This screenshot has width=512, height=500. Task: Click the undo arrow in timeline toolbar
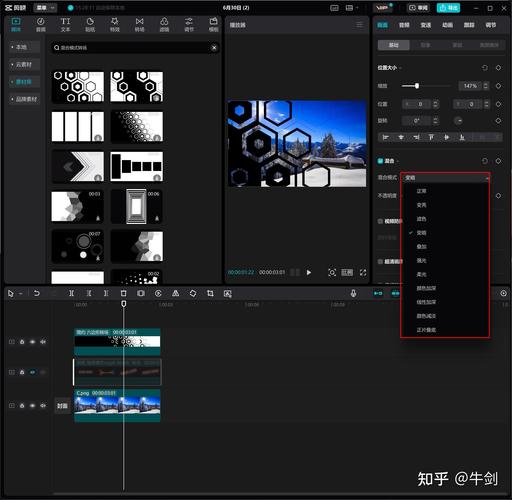pos(37,293)
